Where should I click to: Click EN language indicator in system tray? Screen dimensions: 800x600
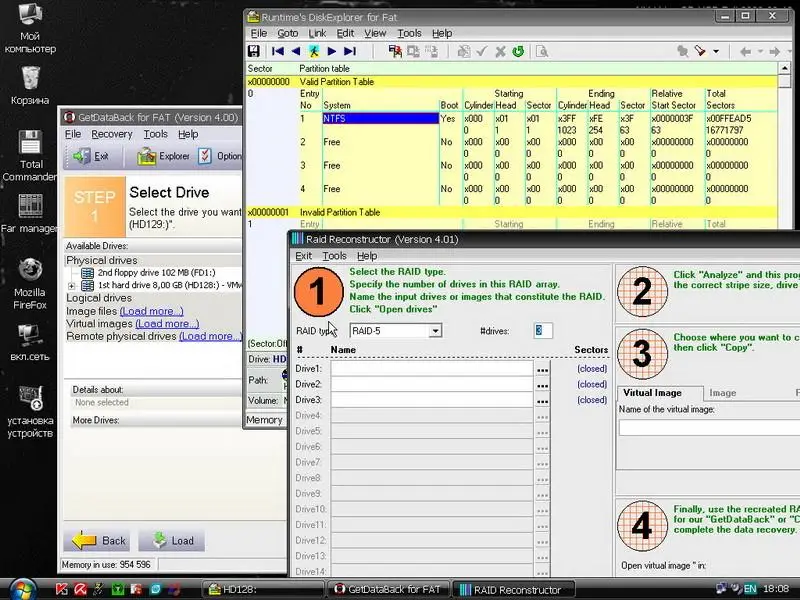[x=750, y=589]
